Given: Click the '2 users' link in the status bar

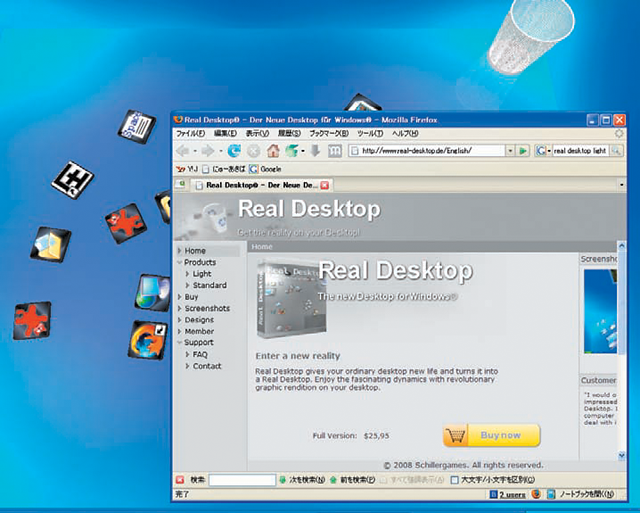Looking at the screenshot, I should click(x=512, y=495).
